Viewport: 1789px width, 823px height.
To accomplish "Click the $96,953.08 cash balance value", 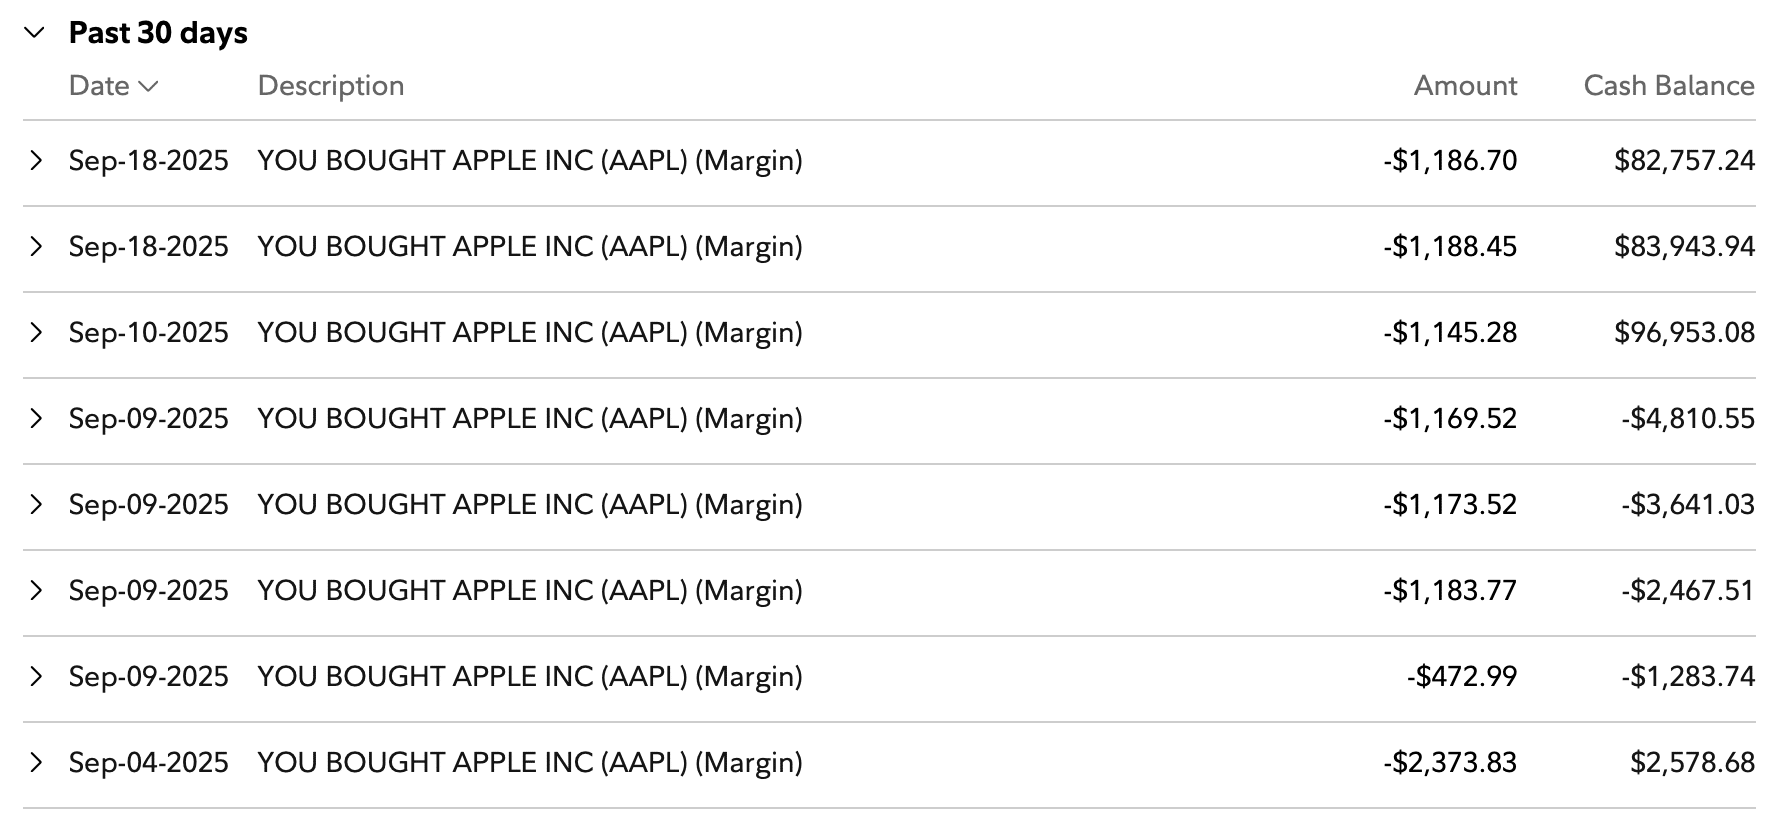I will pyautogui.click(x=1684, y=333).
